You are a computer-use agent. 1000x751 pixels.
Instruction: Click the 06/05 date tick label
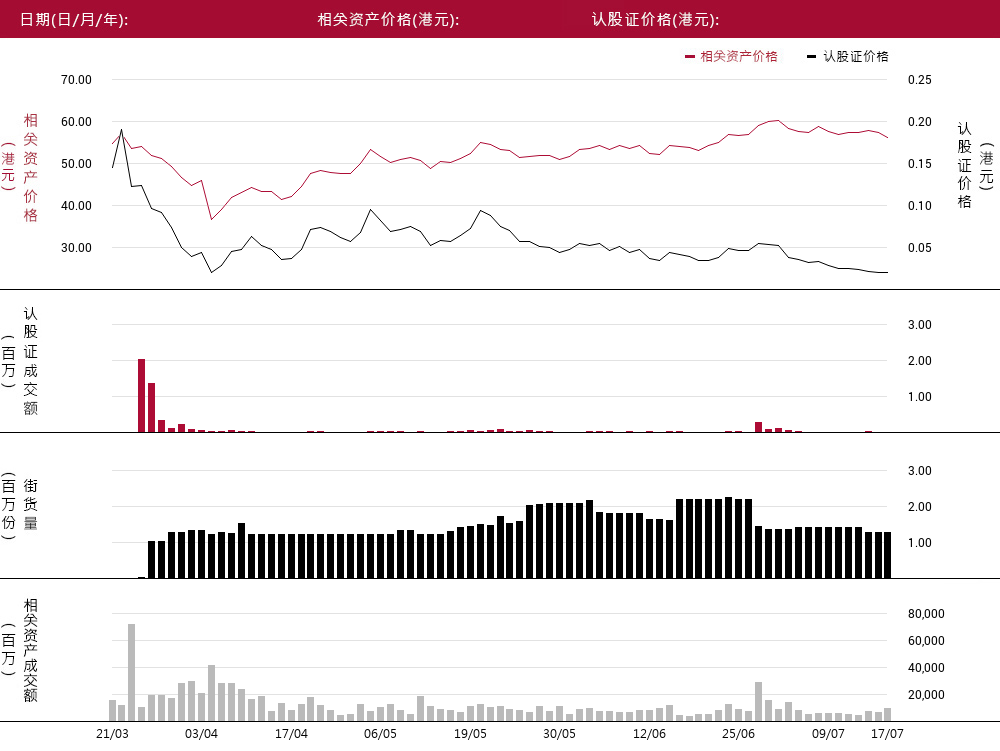point(381,734)
